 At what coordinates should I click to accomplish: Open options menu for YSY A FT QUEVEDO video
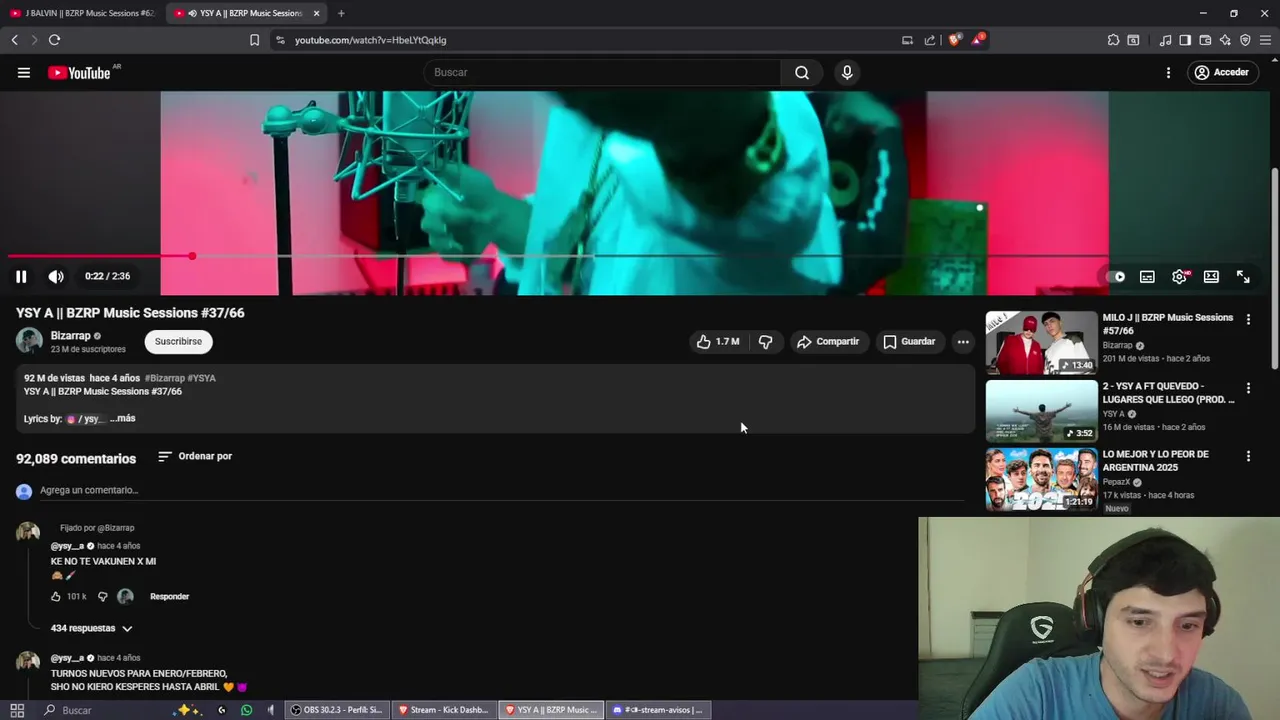[1248, 387]
